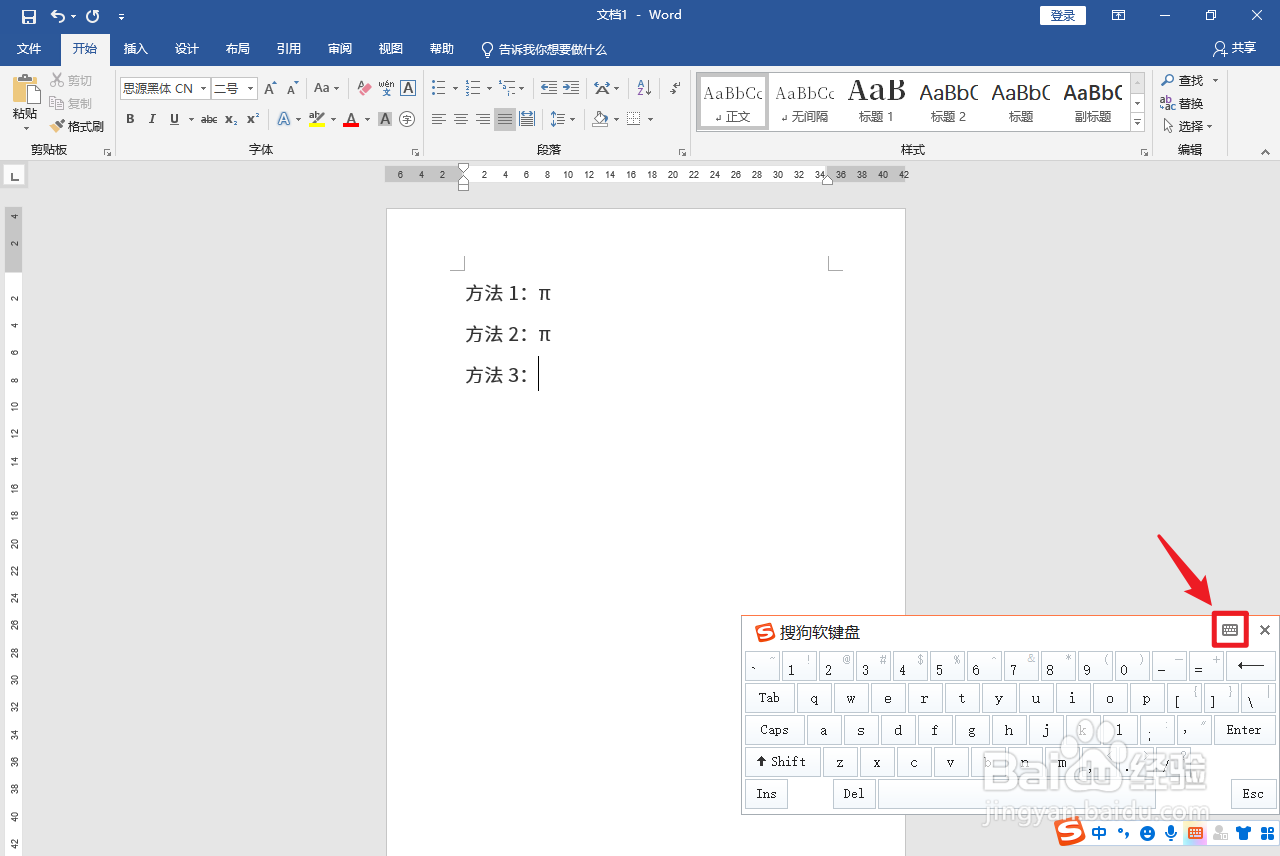Open the borders dropdown arrow
The width and height of the screenshot is (1280, 856).
tap(650, 119)
